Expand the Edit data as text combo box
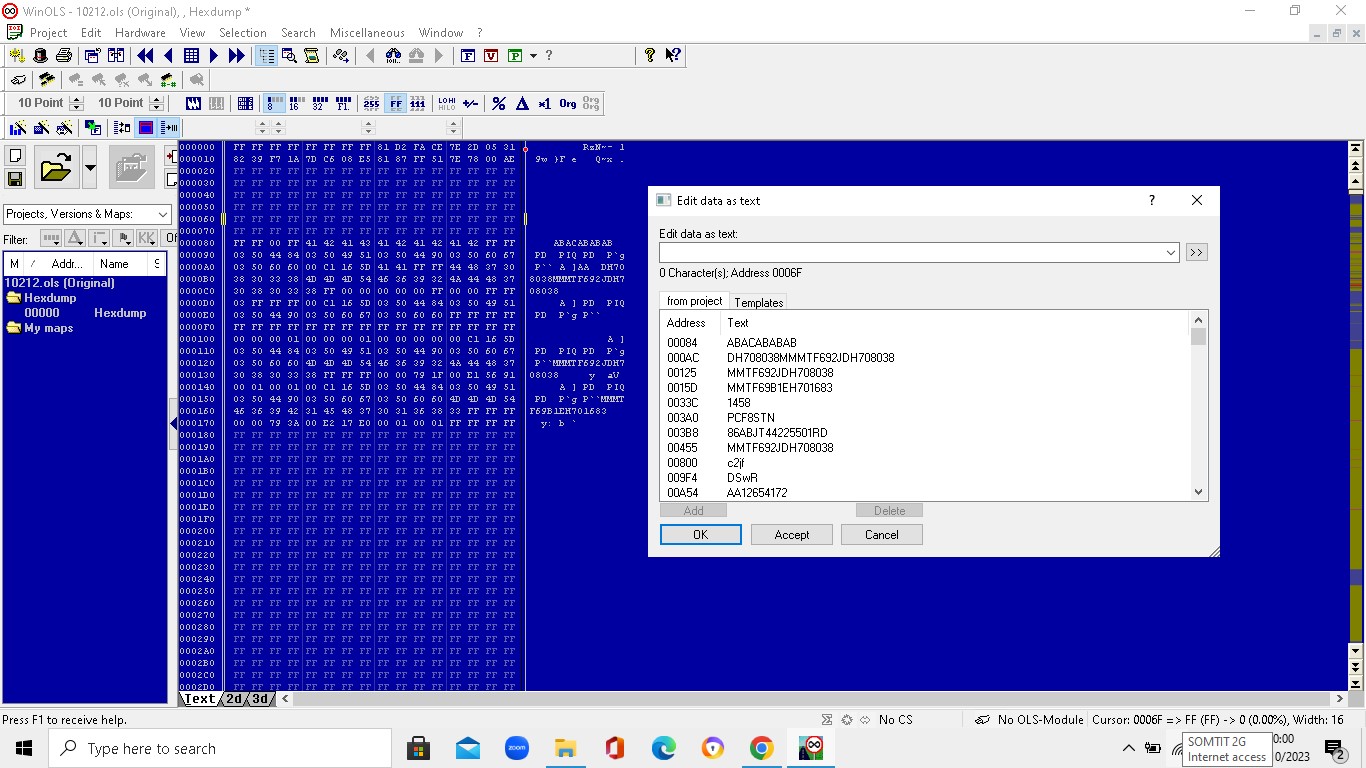 coord(1170,253)
